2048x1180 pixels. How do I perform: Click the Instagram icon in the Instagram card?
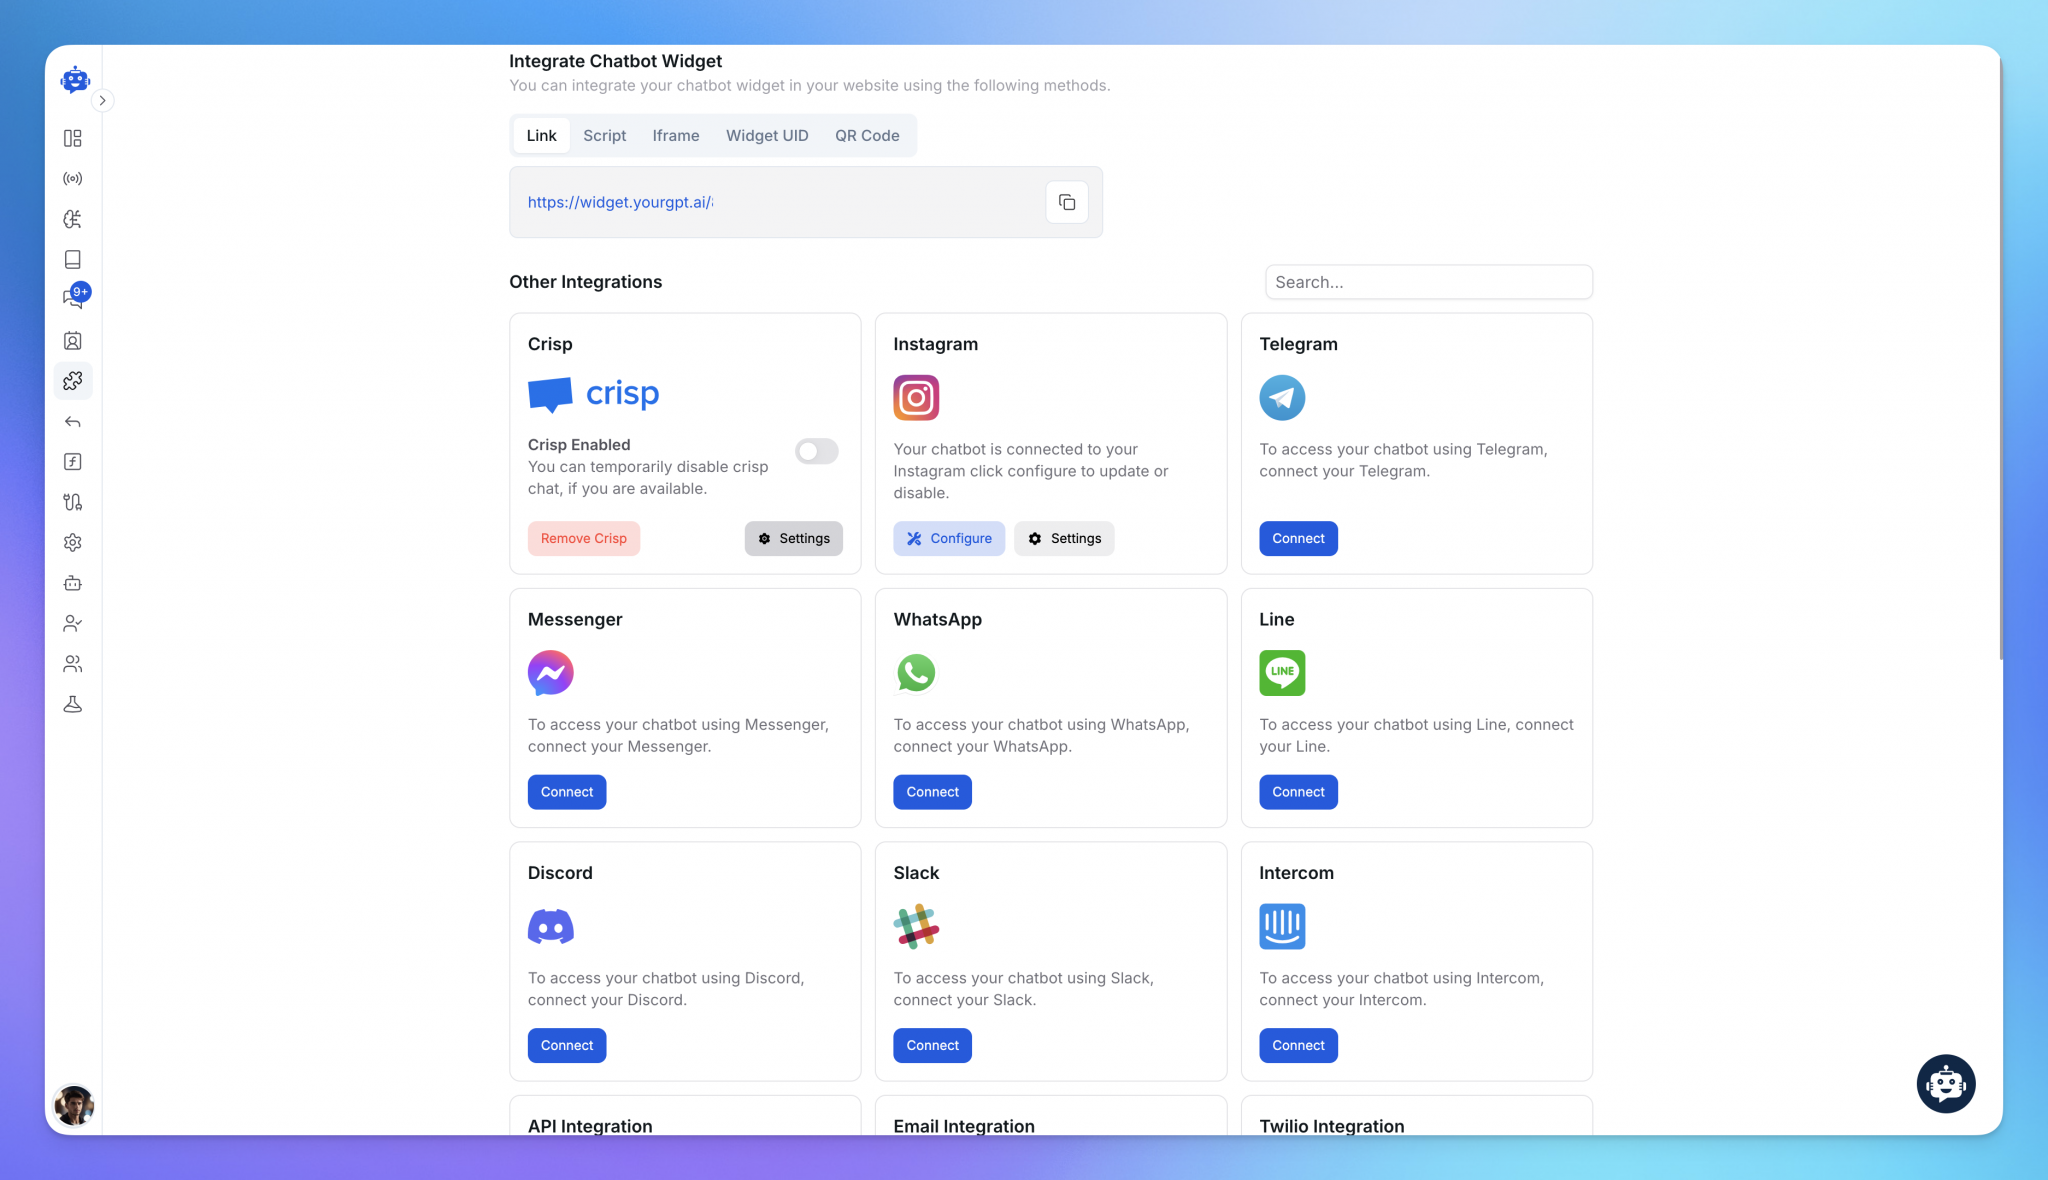[x=915, y=397]
